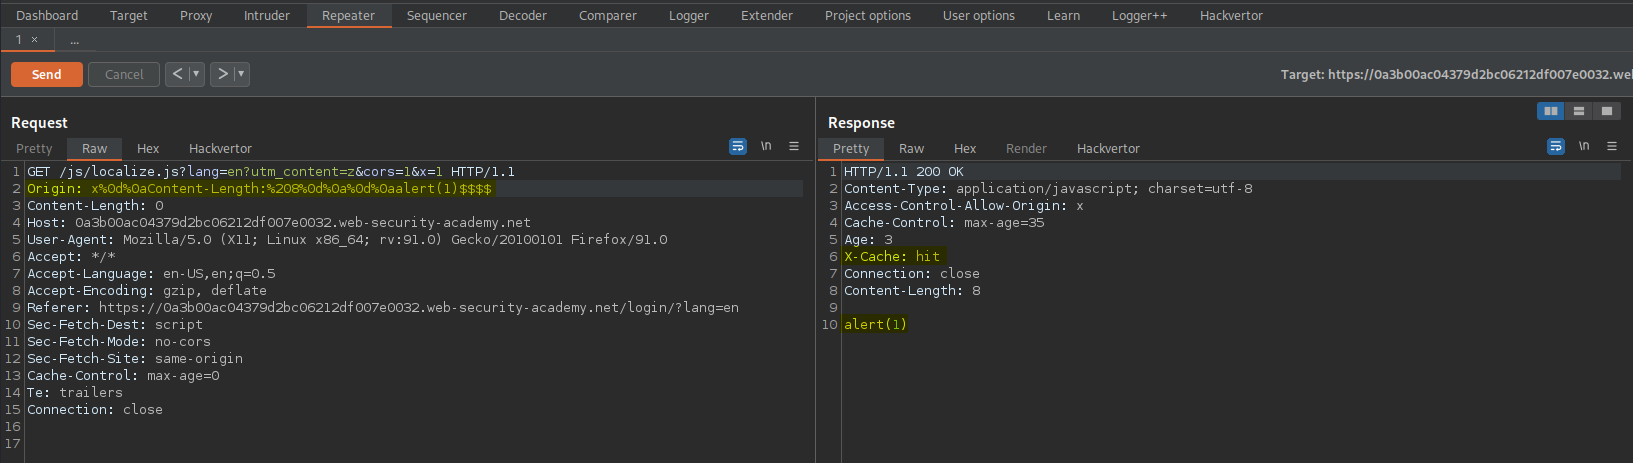Click the User-Agent header line
1633x463 pixels.
coord(347,239)
